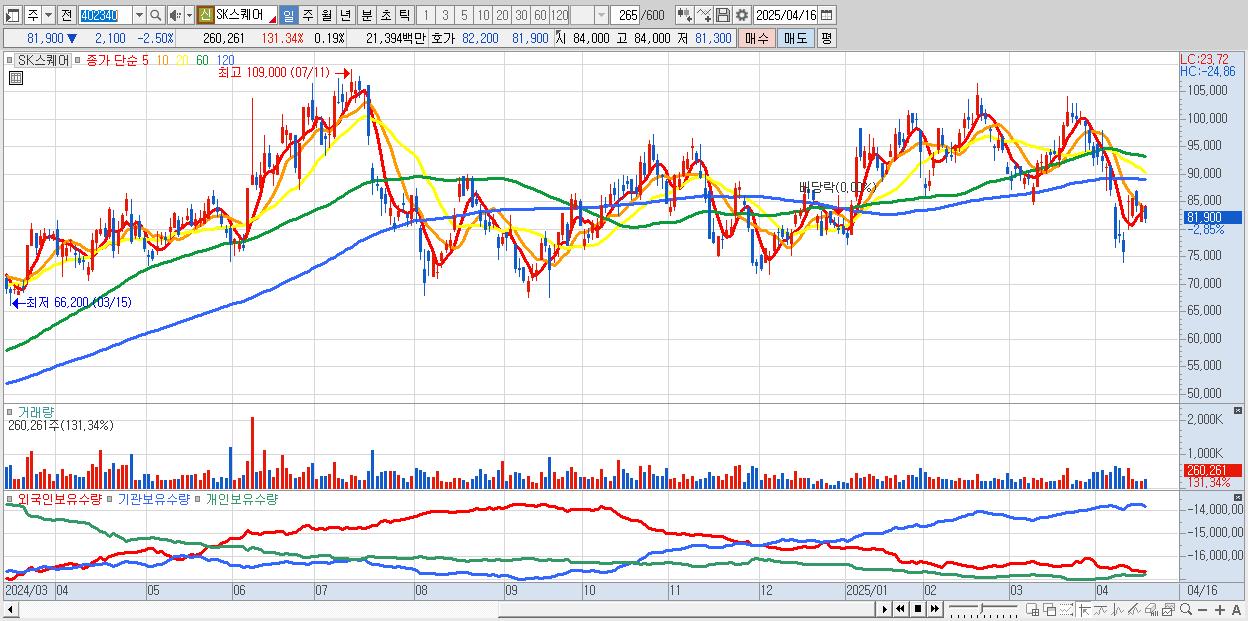Click the overlapping windows icon

click(1049, 609)
